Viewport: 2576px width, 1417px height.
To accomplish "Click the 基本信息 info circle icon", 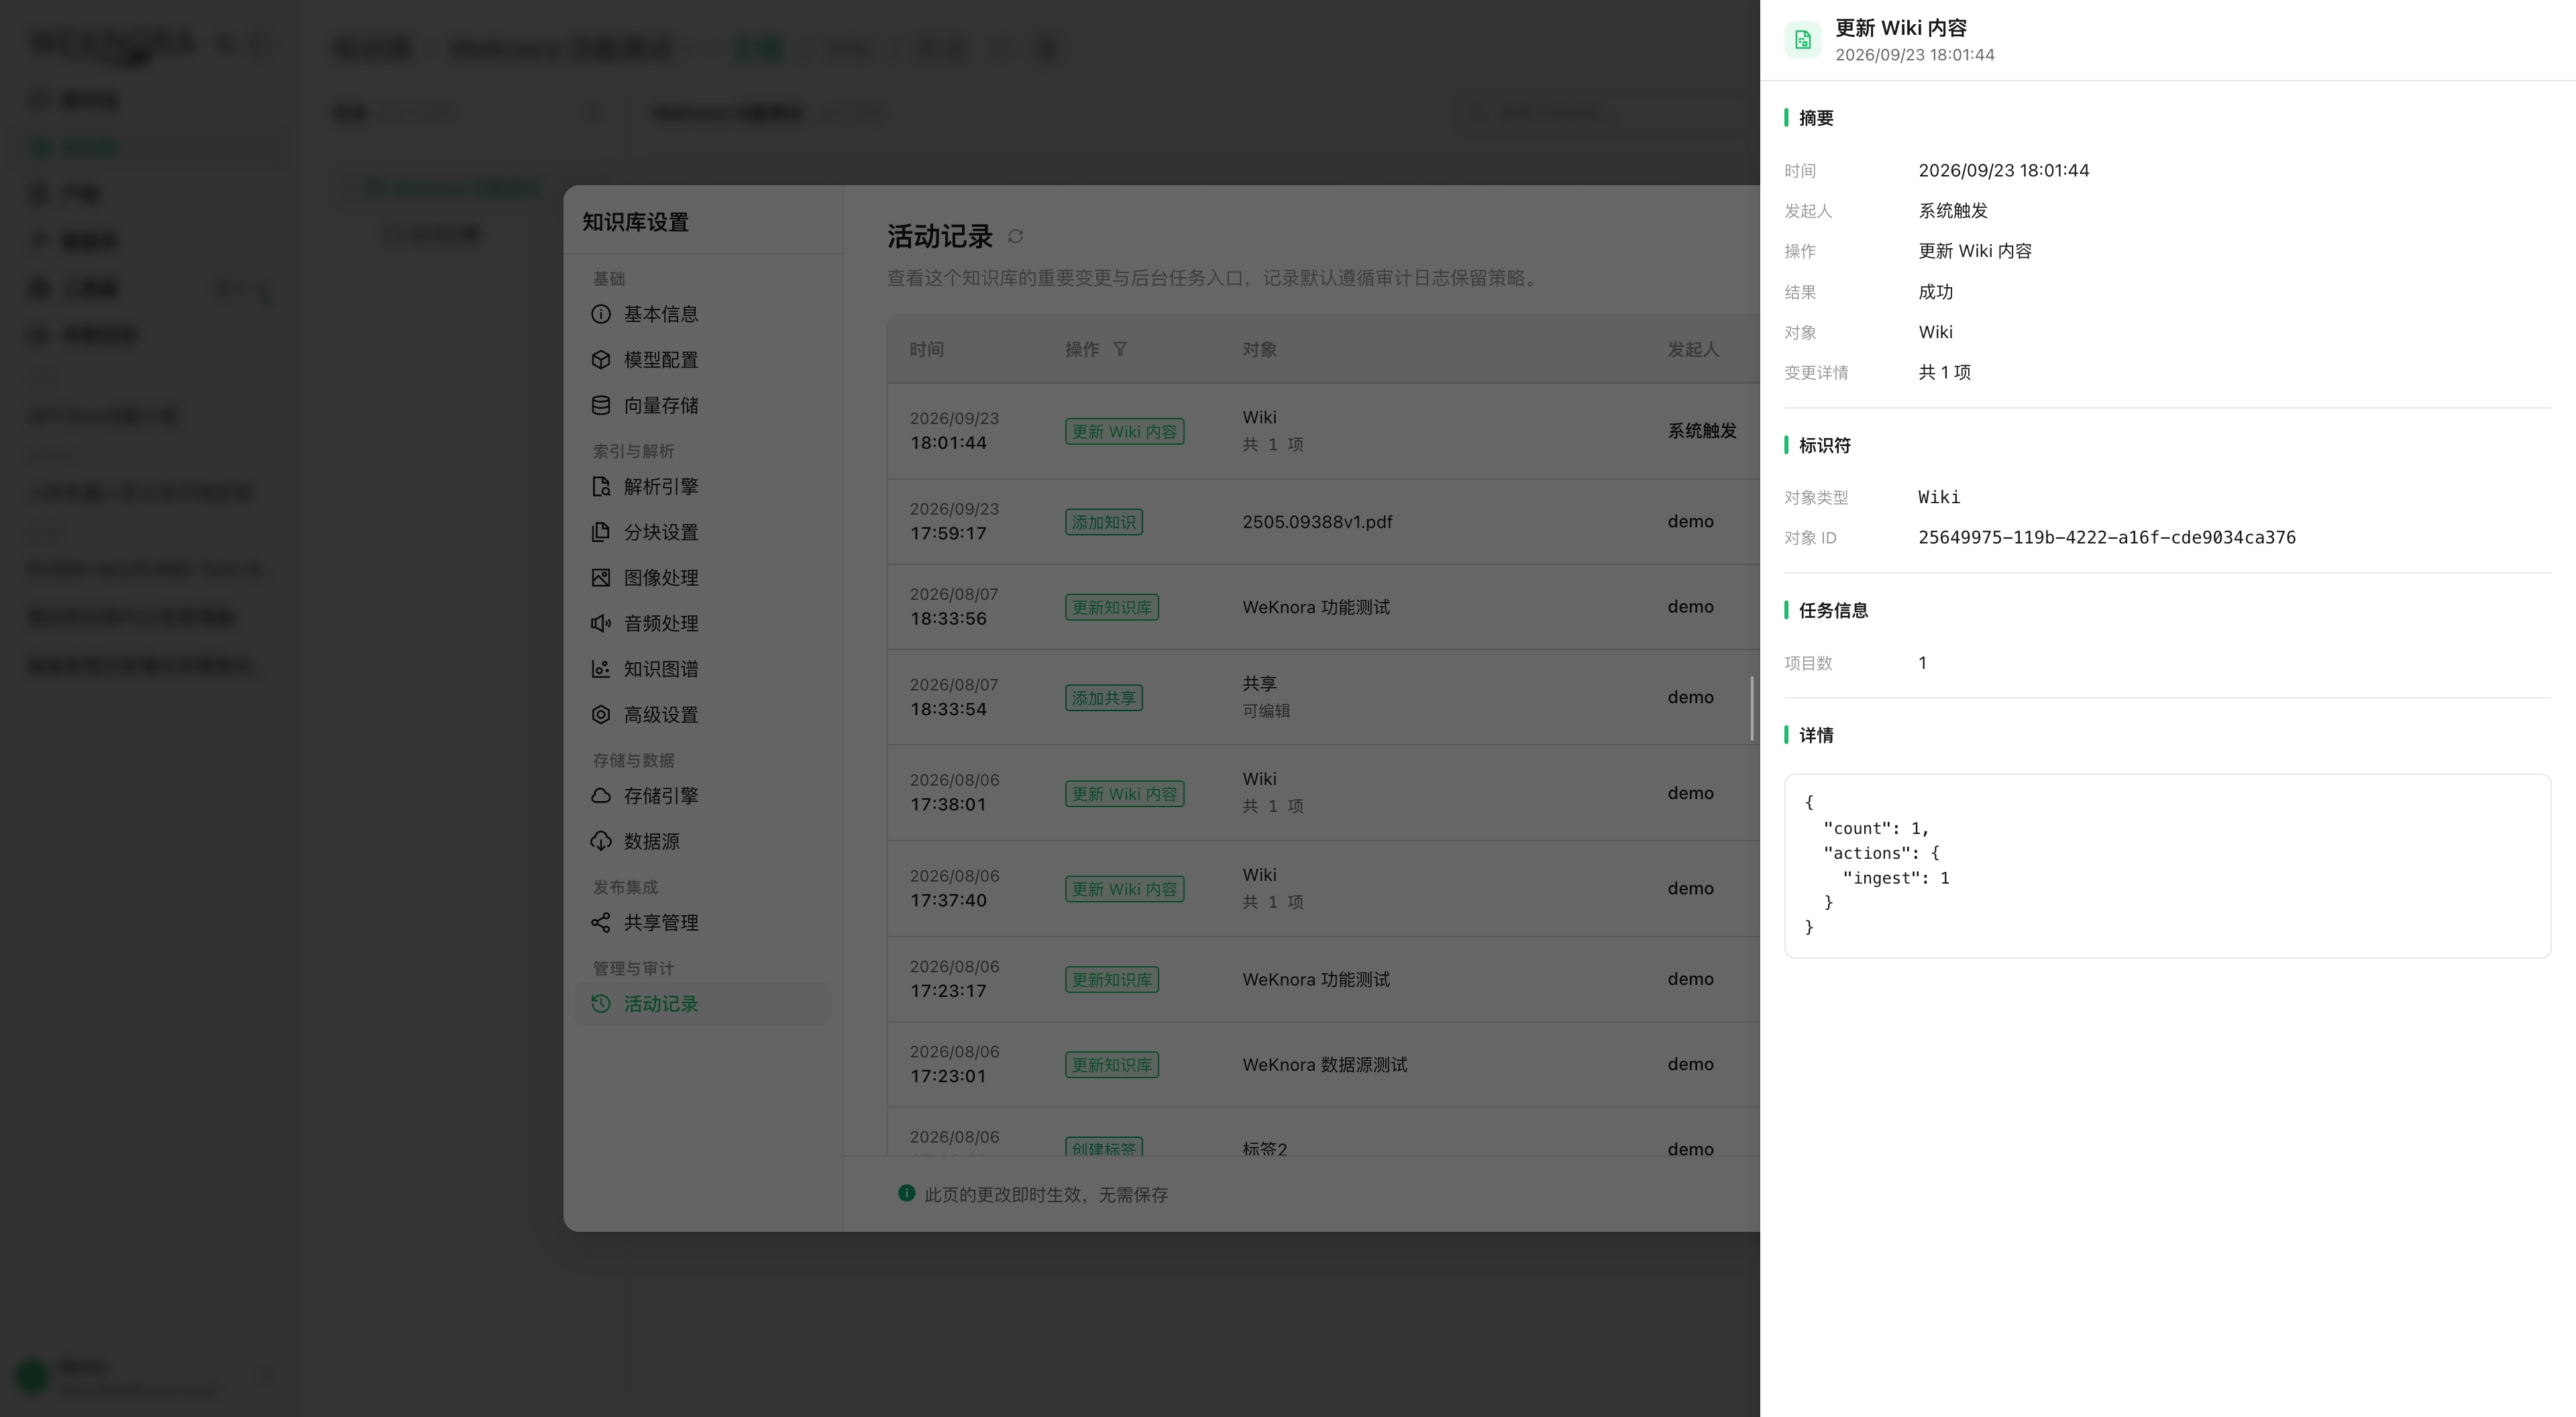I will point(600,314).
